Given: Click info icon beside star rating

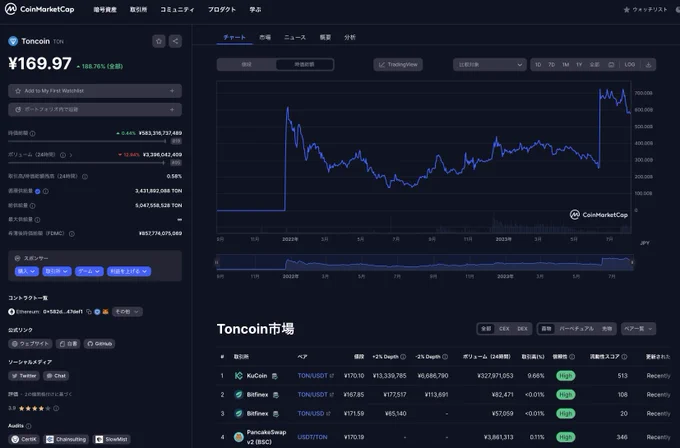Looking at the screenshot, I should coord(56,408).
